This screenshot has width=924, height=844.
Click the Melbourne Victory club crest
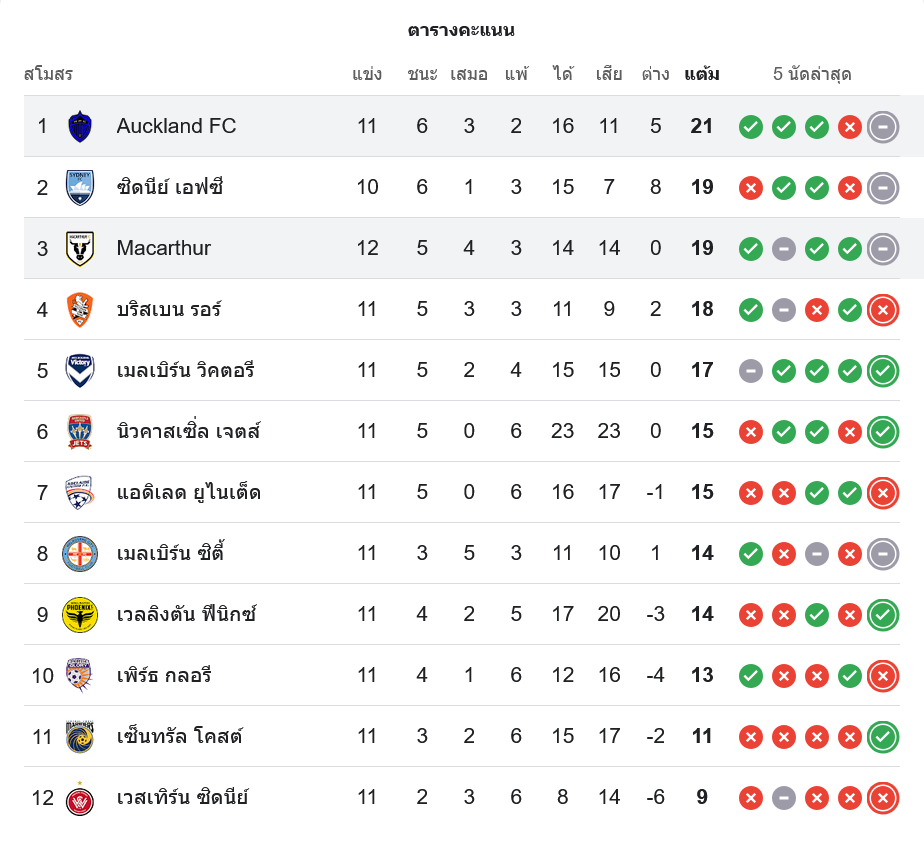80,370
